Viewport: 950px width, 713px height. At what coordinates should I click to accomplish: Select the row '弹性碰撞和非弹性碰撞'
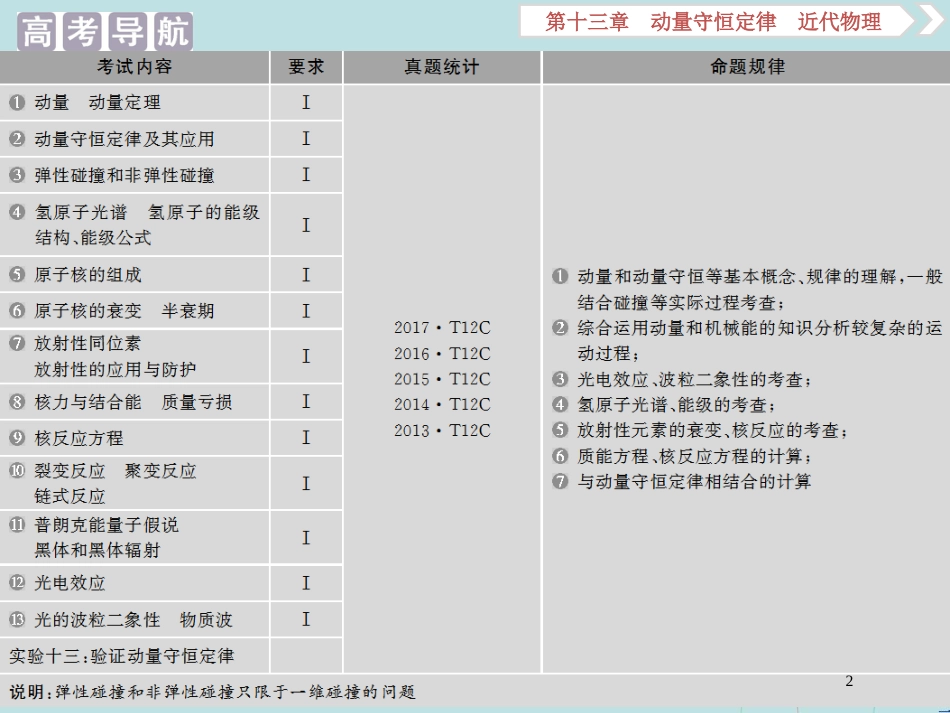[135, 176]
